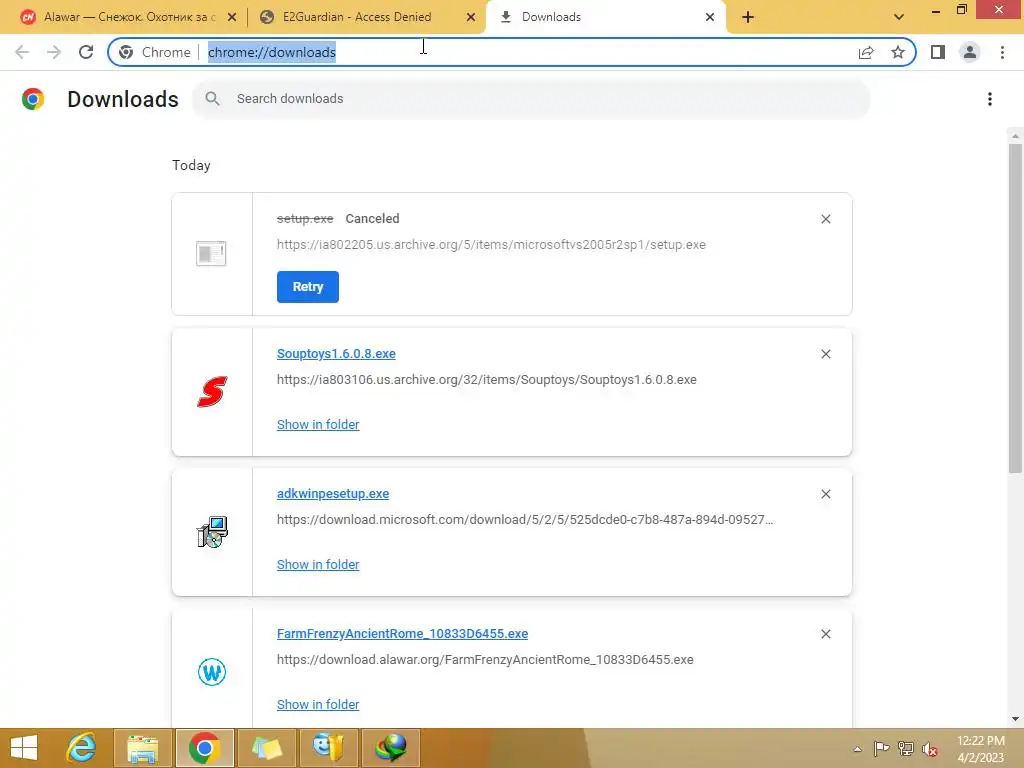Show Souptoys1.6.0.8.exe in folder
Viewport: 1024px width, 768px height.
click(x=318, y=424)
